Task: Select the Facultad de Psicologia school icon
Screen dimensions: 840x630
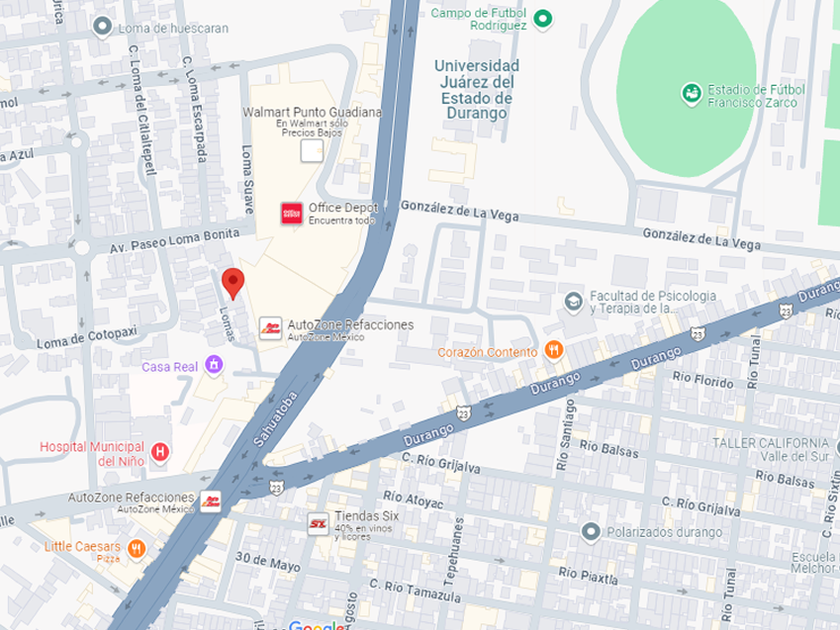Action: click(573, 302)
